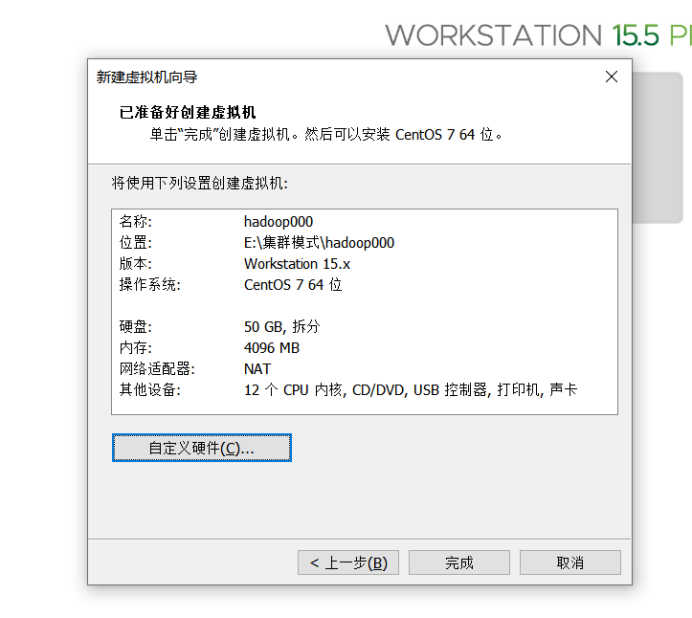Click the network adapter value NAT
The width and height of the screenshot is (692, 618).
[x=257, y=369]
